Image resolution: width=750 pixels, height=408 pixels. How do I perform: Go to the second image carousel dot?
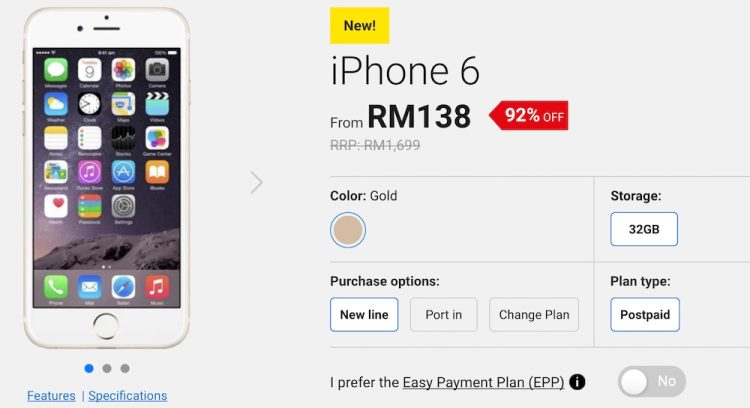click(107, 368)
